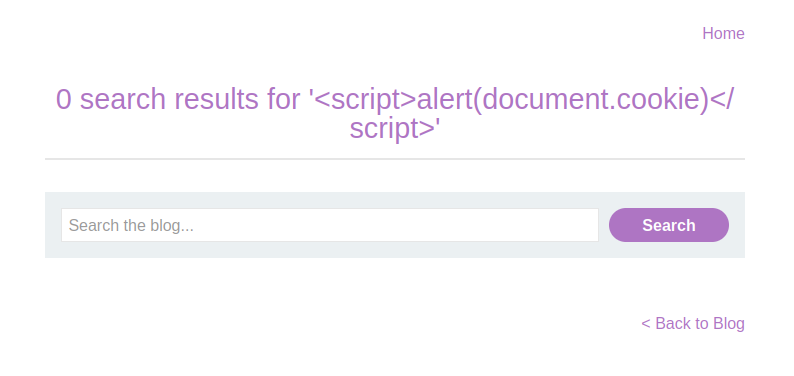The image size is (794, 376).
Task: Navigate Home via the top-right link
Action: coord(723,33)
